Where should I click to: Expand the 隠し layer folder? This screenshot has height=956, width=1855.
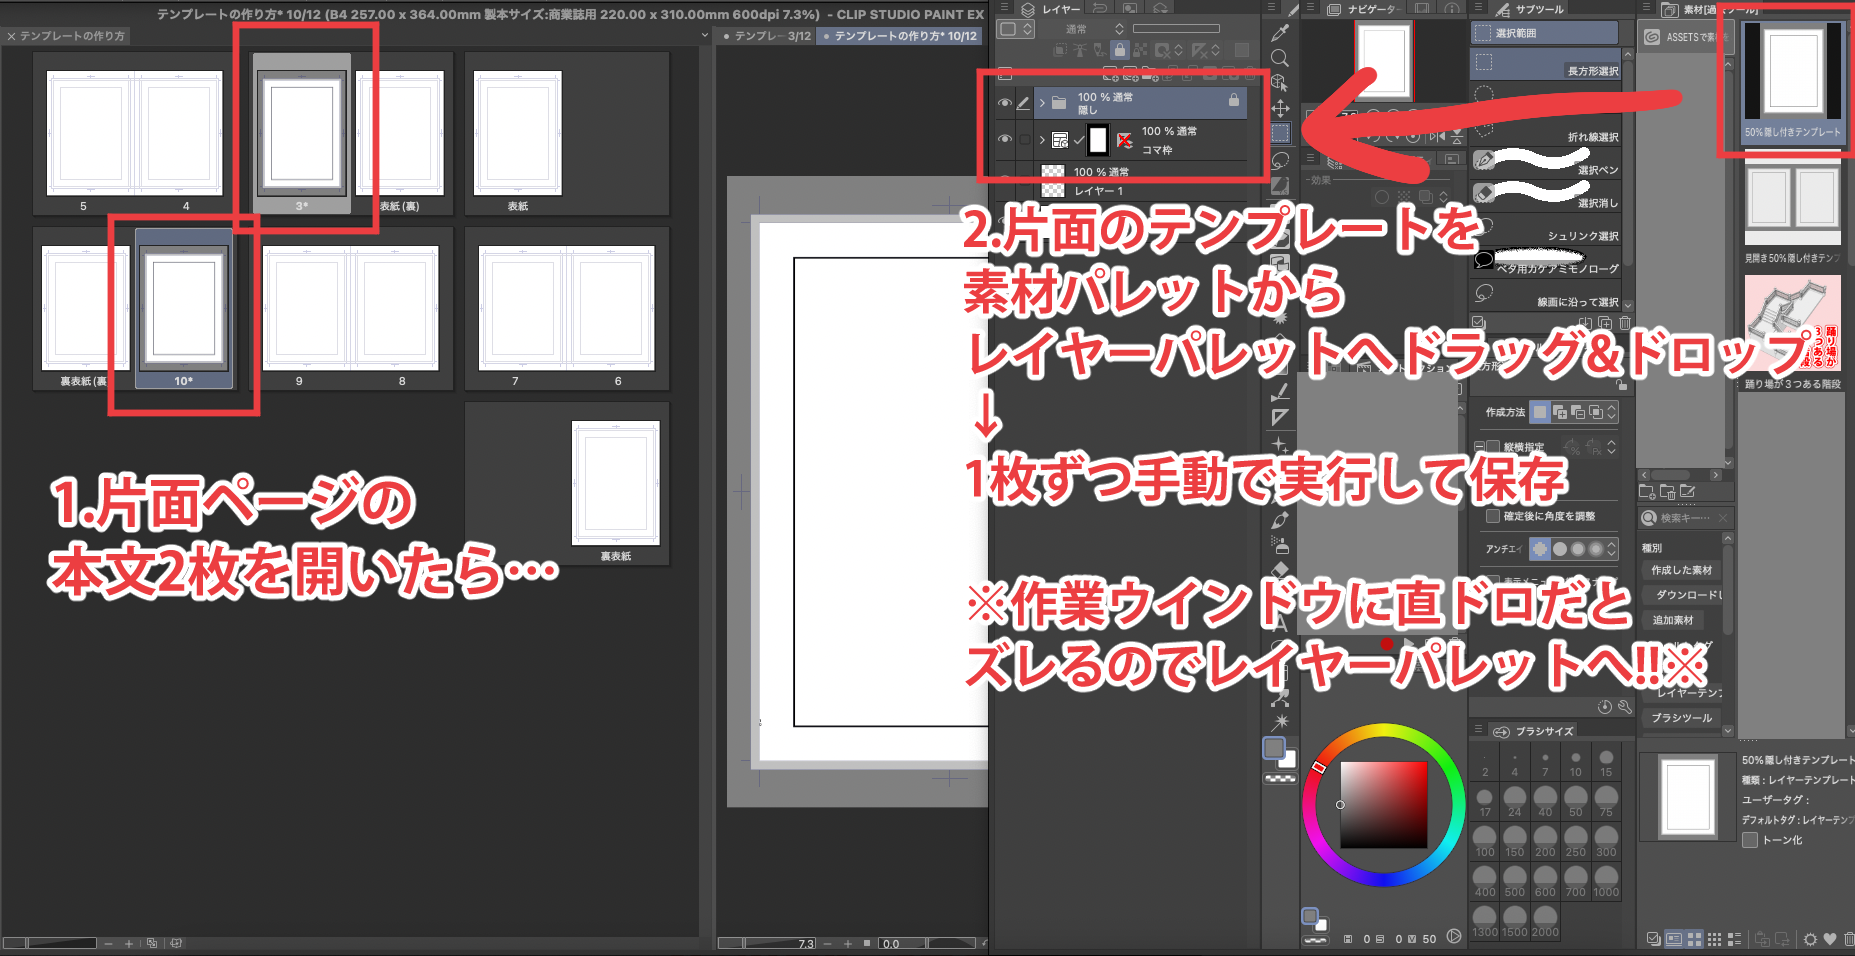1042,103
